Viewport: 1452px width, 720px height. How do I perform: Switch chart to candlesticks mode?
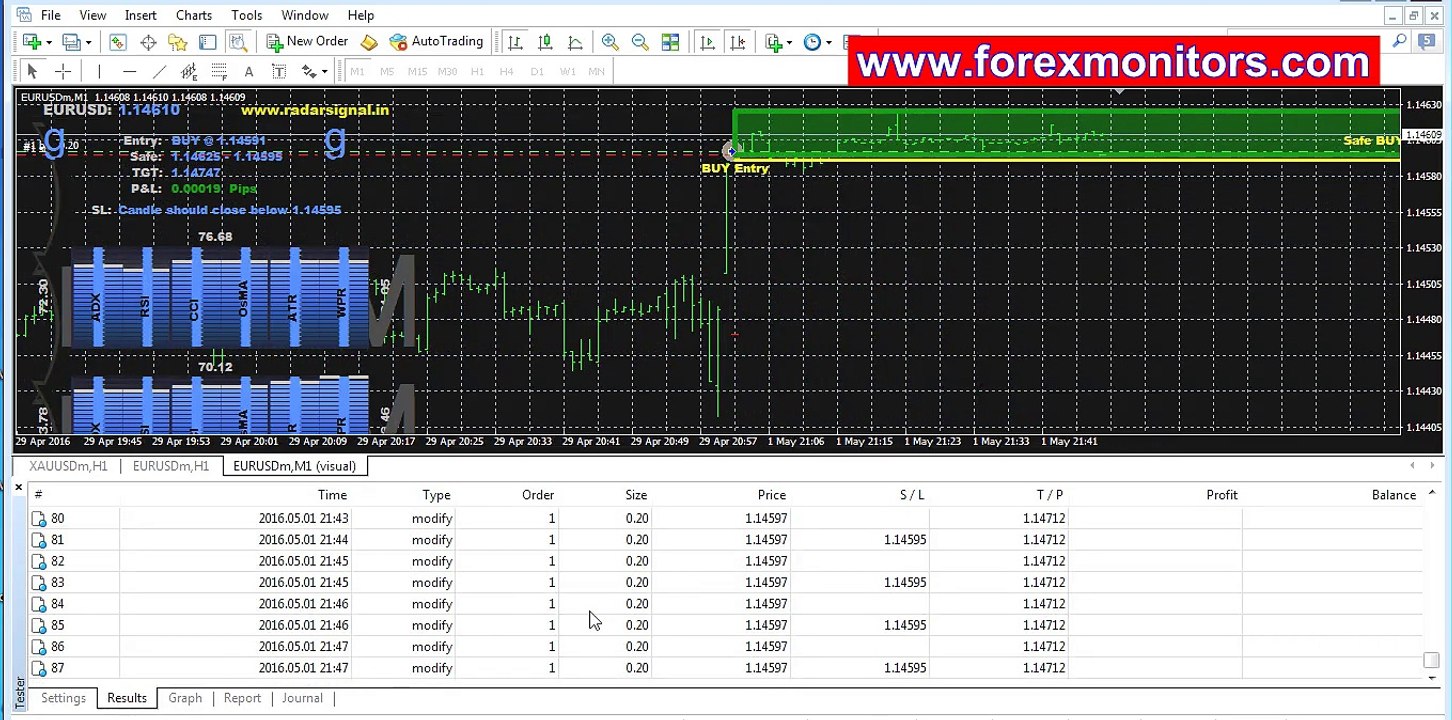point(545,42)
